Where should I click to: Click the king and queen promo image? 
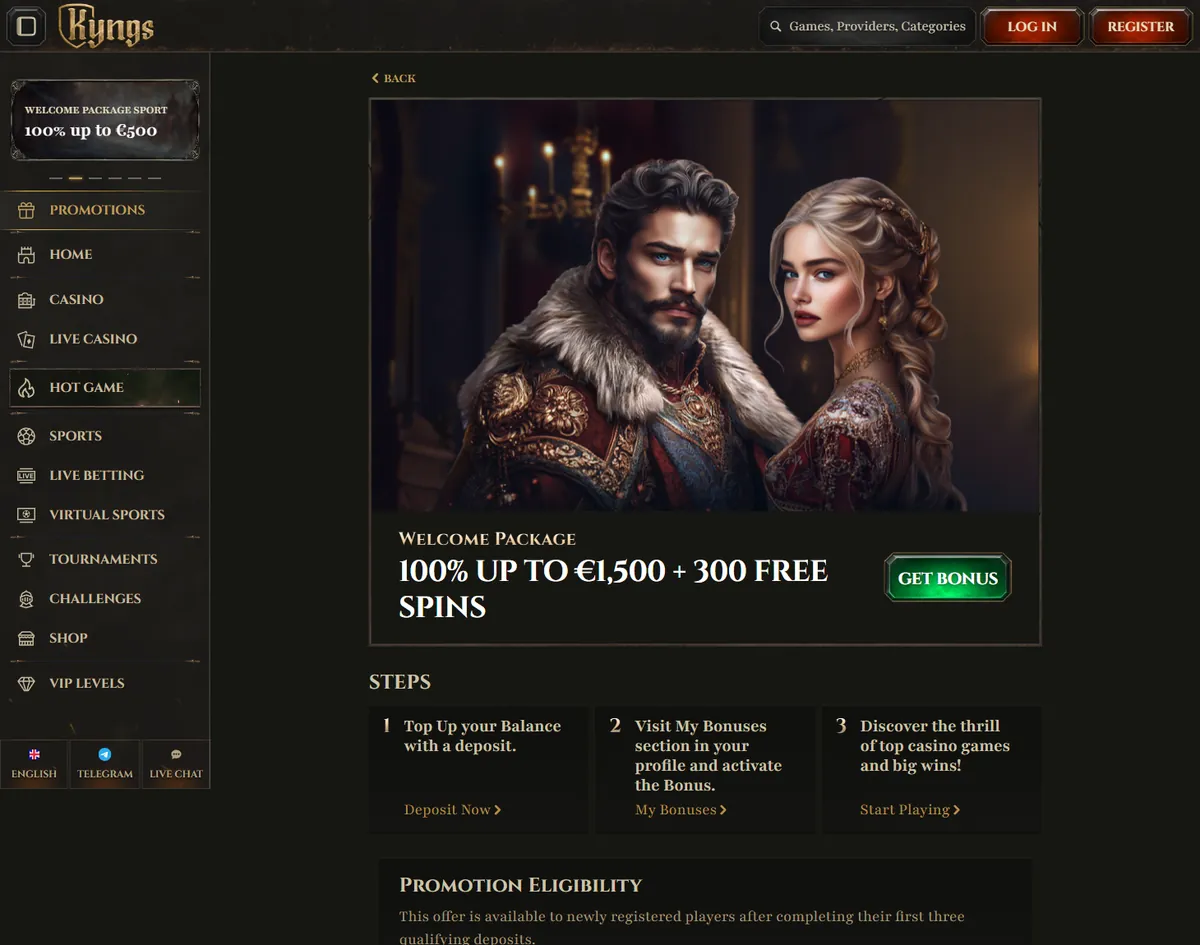pyautogui.click(x=705, y=306)
